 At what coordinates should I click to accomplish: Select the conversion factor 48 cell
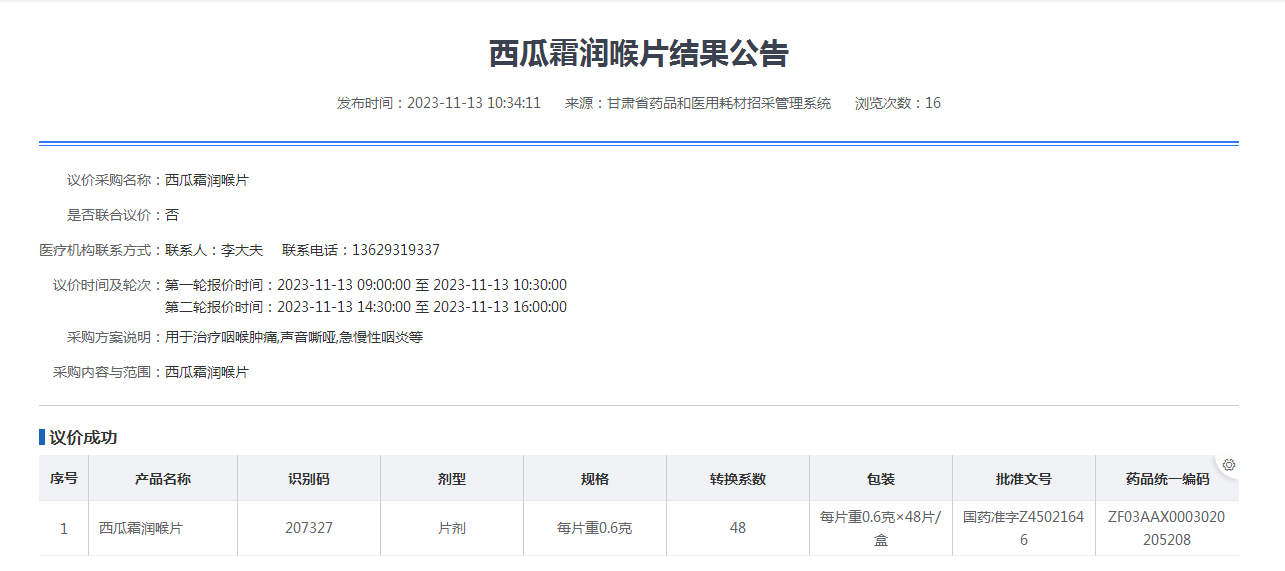738,528
